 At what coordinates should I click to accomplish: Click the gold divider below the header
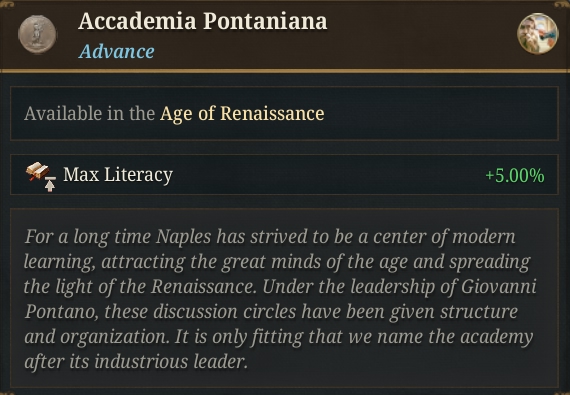[285, 71]
